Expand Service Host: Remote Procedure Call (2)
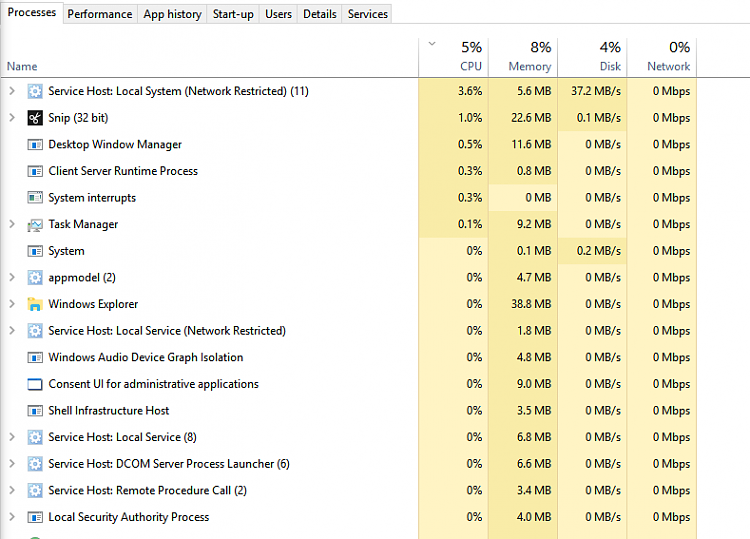Viewport: 750px width, 539px height. click(x=12, y=491)
